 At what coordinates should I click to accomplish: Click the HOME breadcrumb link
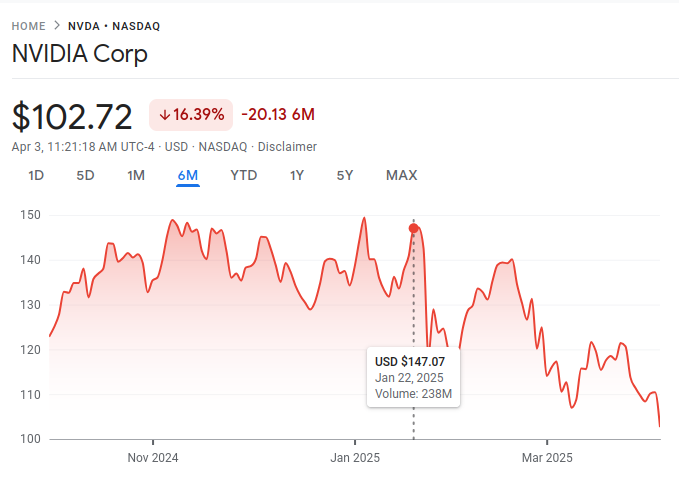(x=29, y=26)
